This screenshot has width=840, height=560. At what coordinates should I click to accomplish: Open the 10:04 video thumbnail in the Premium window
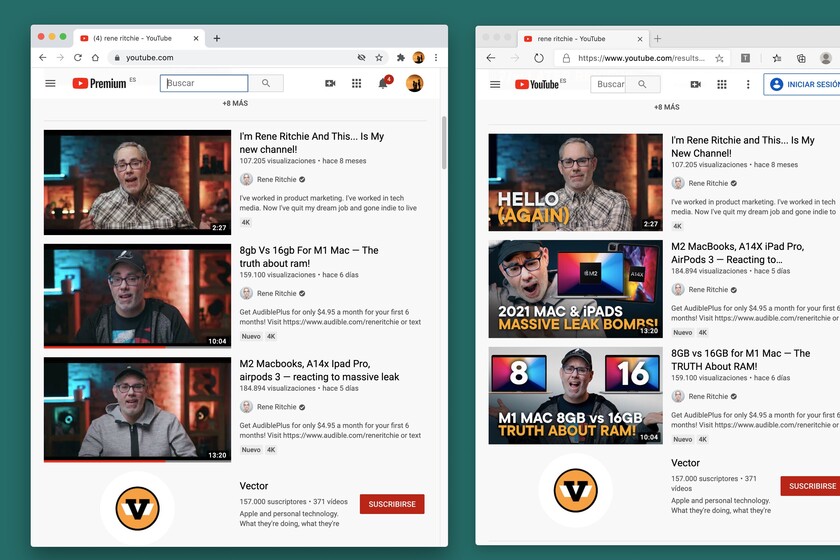click(x=137, y=296)
